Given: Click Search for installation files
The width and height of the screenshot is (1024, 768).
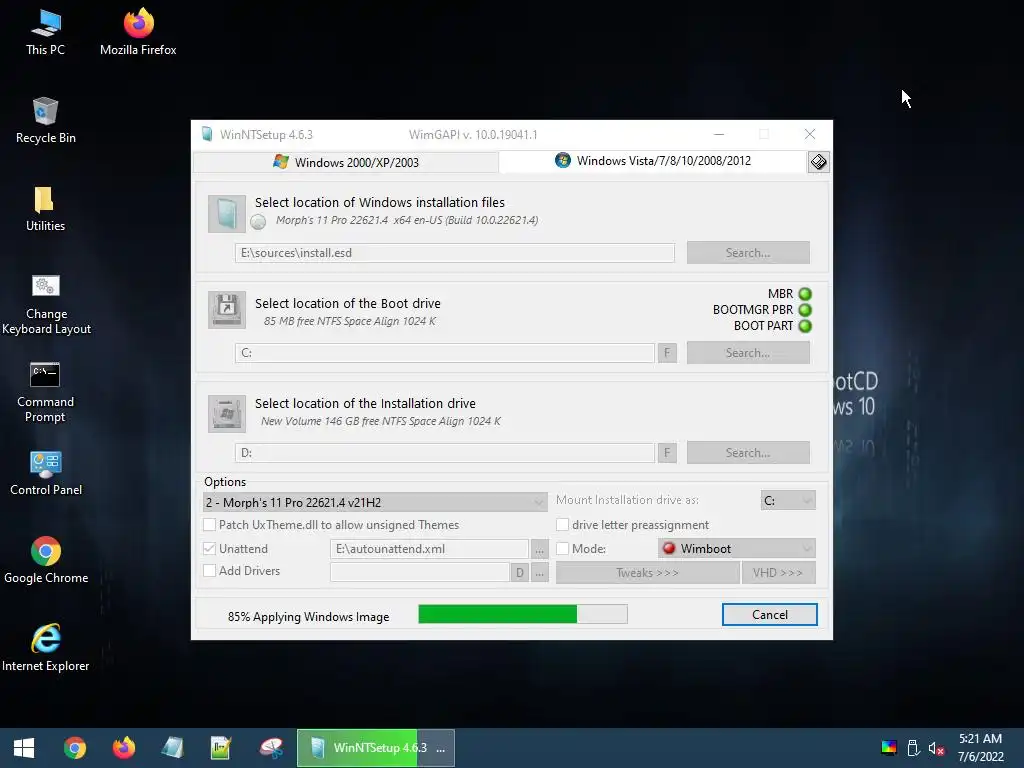Looking at the screenshot, I should [748, 253].
